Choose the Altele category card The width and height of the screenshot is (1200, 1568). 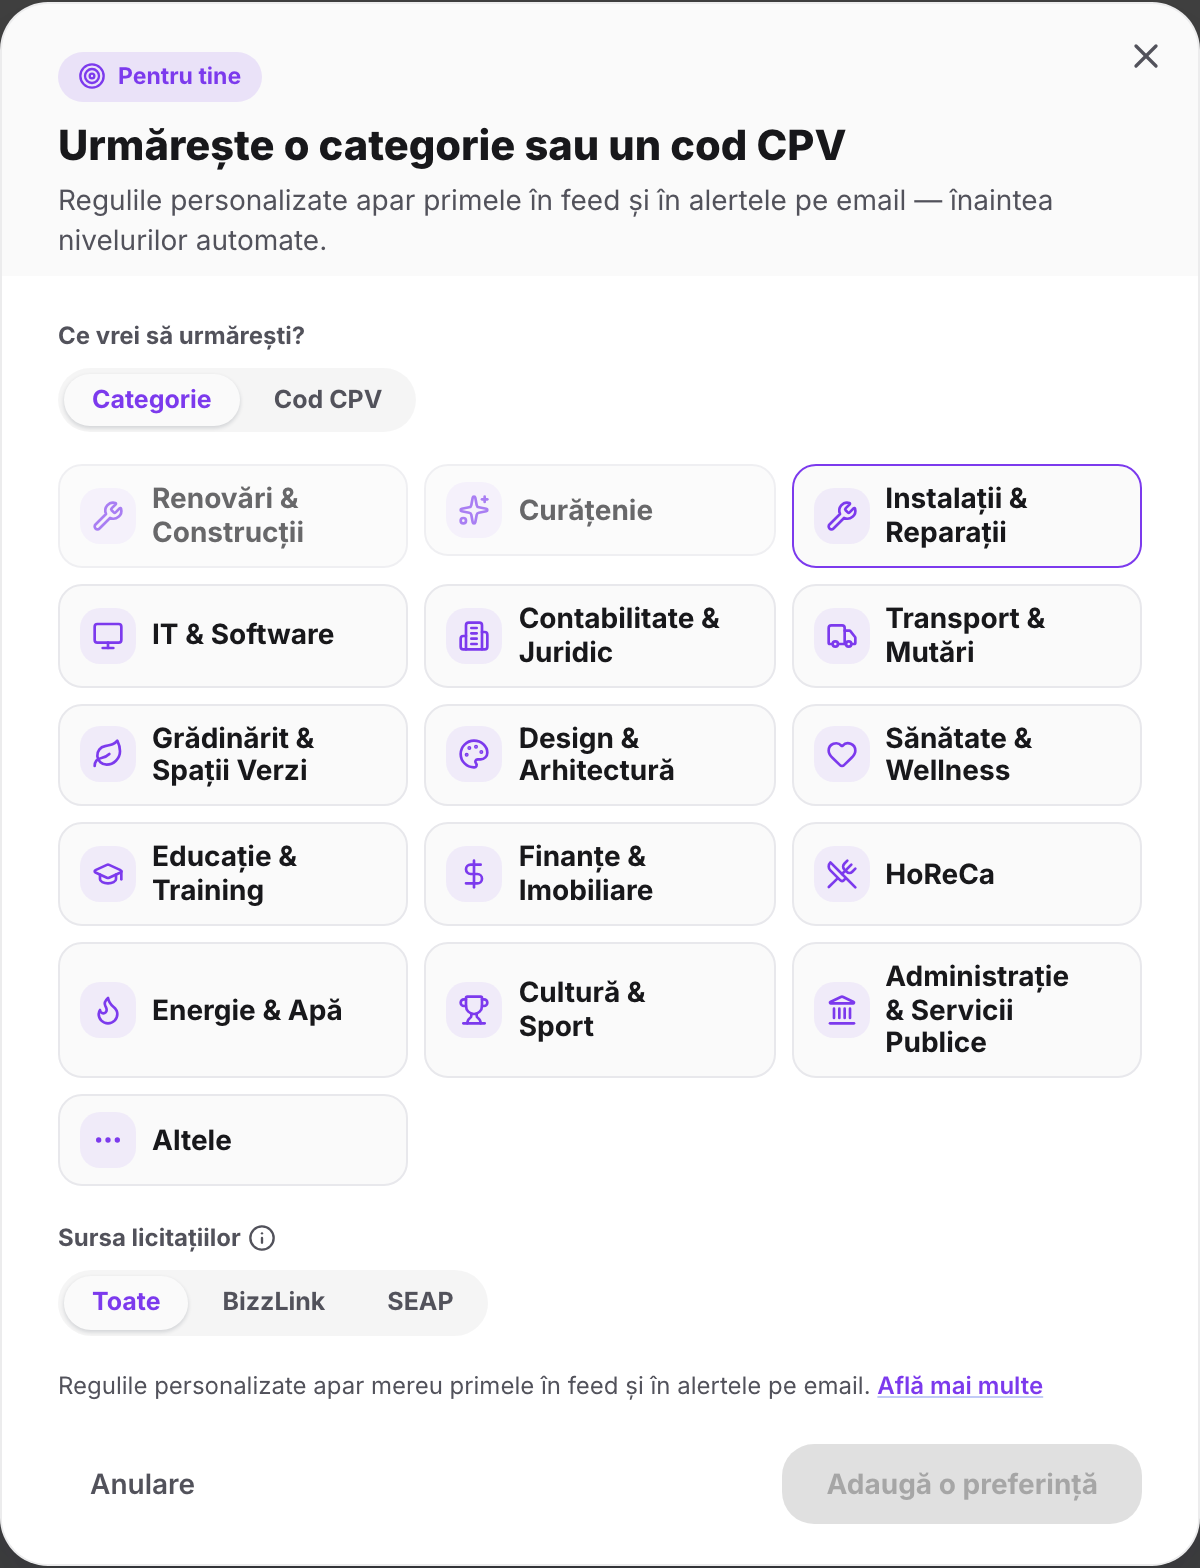click(233, 1140)
